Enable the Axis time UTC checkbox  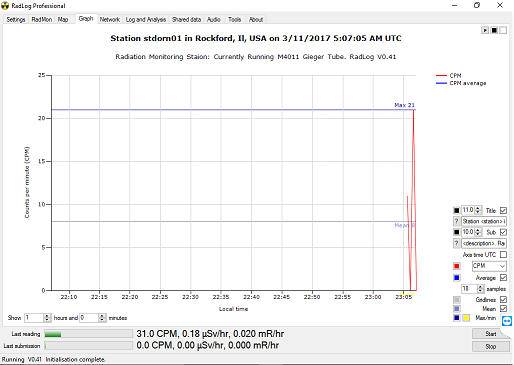503,255
